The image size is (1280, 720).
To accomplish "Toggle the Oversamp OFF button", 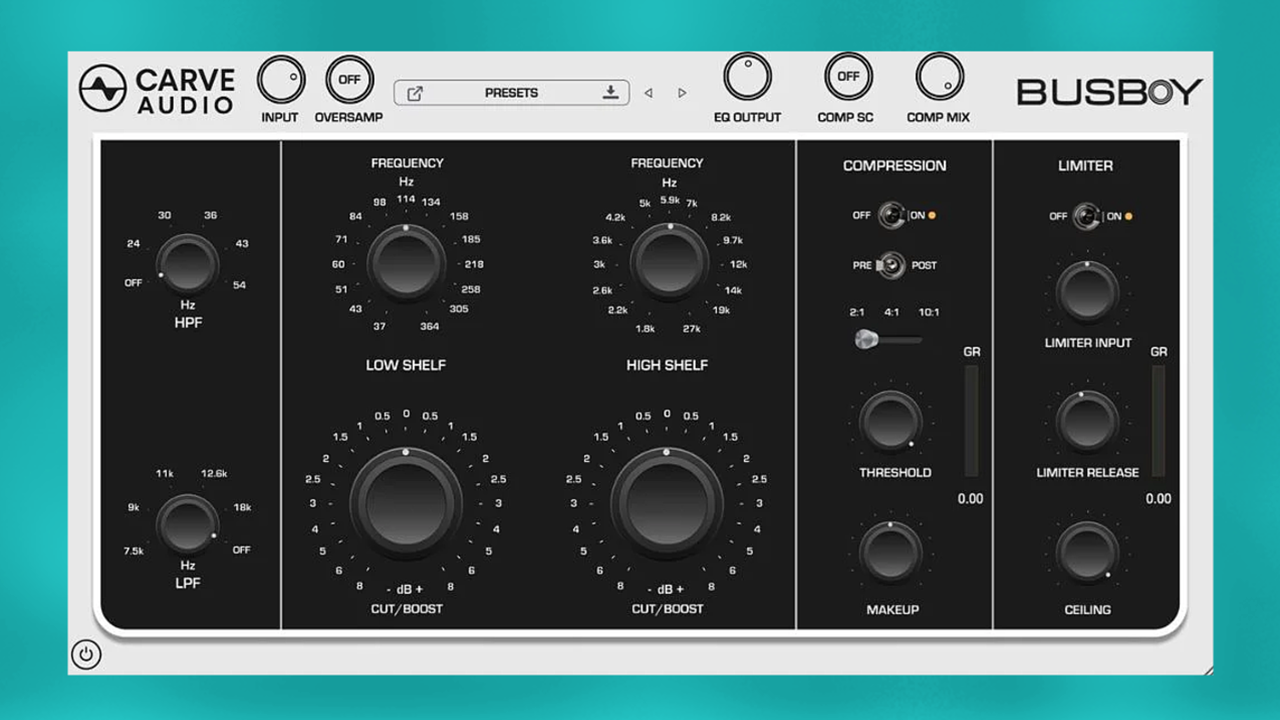I will pos(349,79).
